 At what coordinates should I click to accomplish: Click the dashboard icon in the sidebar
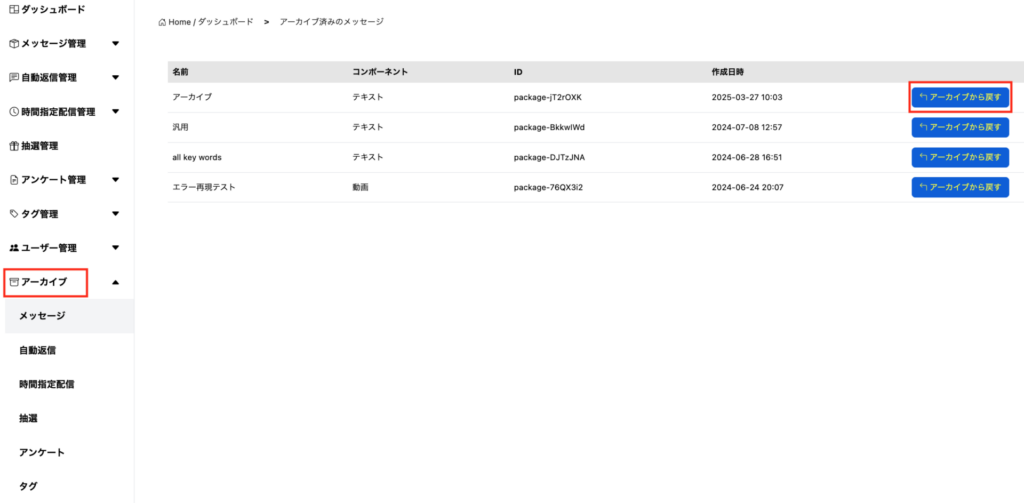click(x=13, y=9)
